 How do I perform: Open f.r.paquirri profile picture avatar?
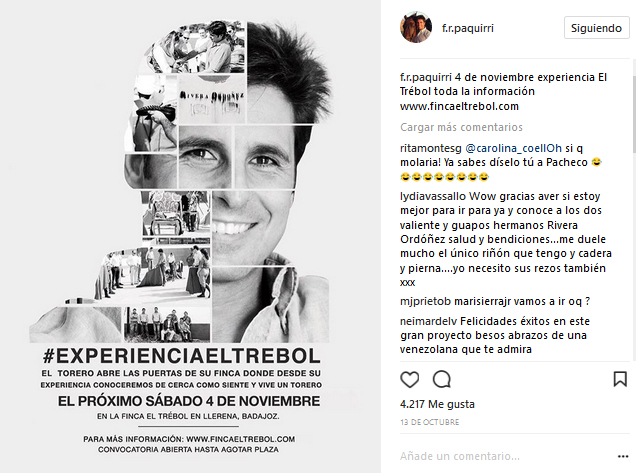pyautogui.click(x=416, y=28)
